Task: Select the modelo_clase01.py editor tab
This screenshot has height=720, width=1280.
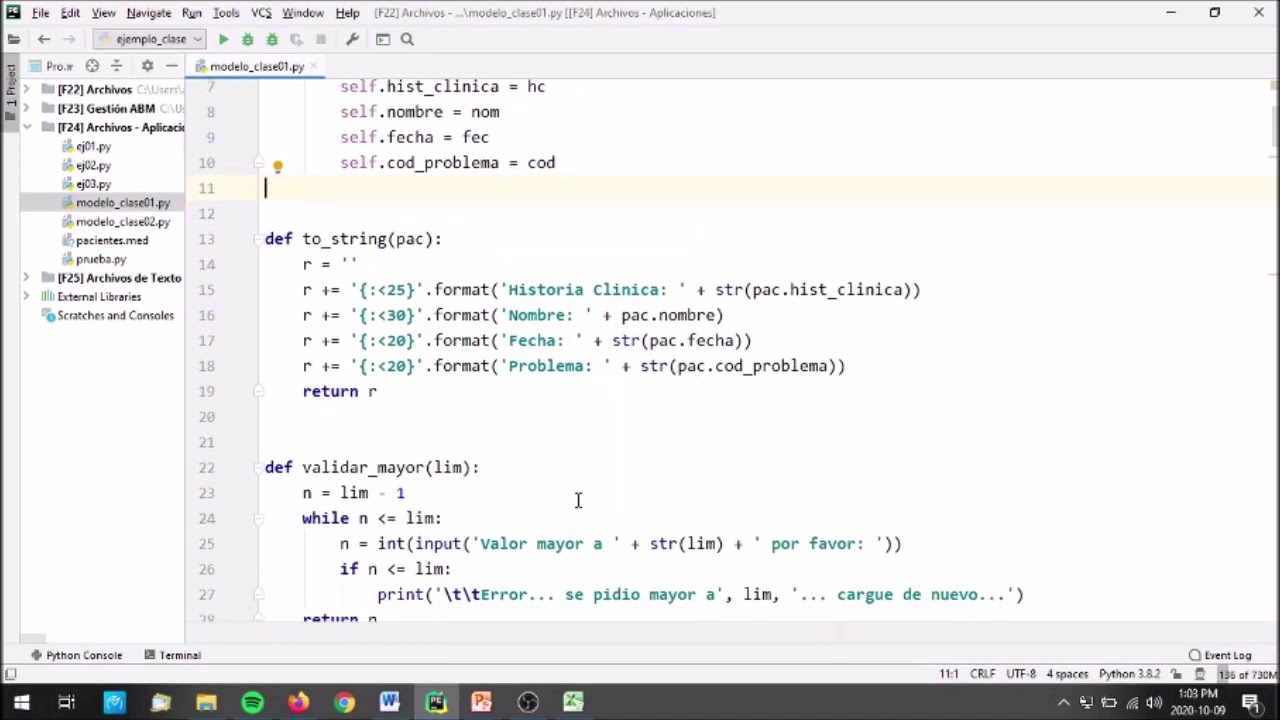Action: 256,66
